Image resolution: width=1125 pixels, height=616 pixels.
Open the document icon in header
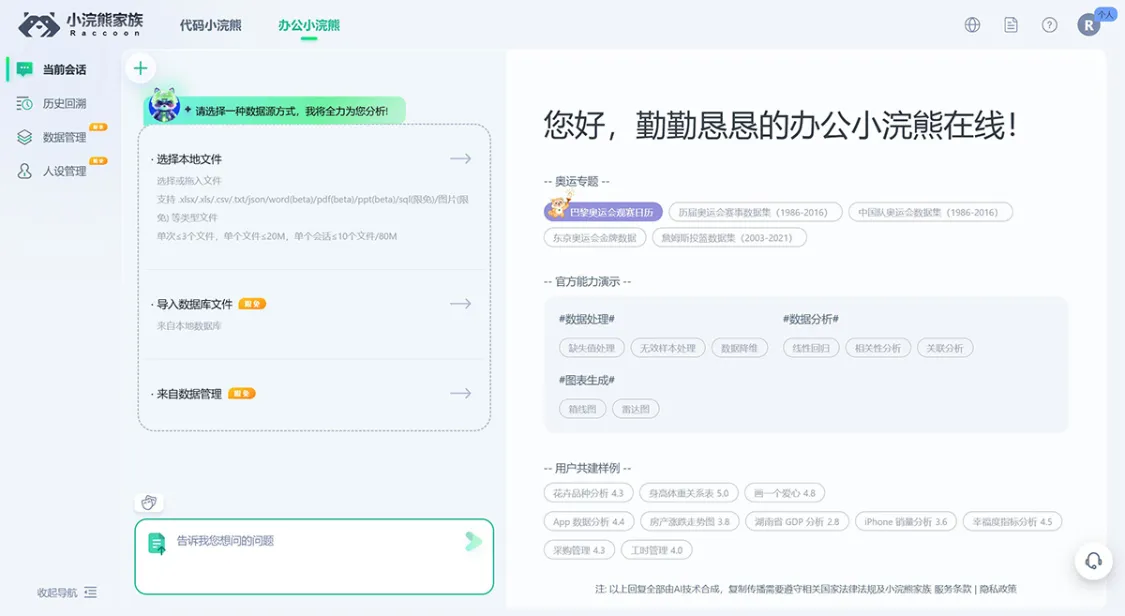1011,25
